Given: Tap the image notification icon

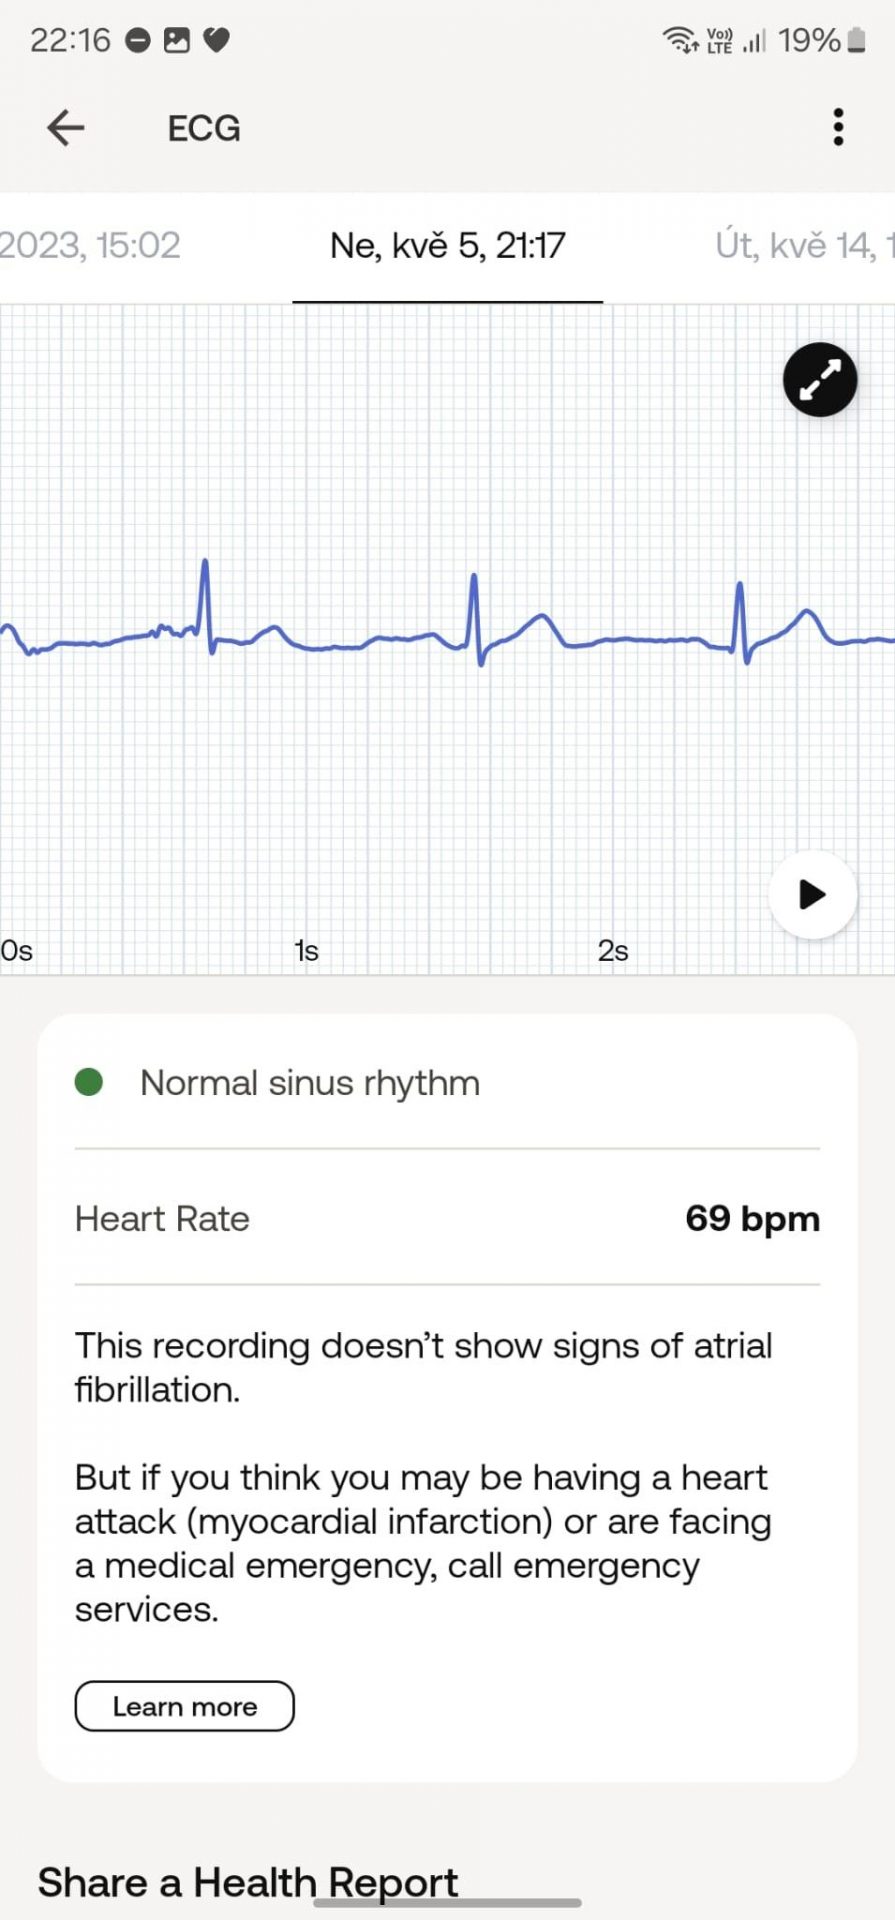Looking at the screenshot, I should point(176,40).
